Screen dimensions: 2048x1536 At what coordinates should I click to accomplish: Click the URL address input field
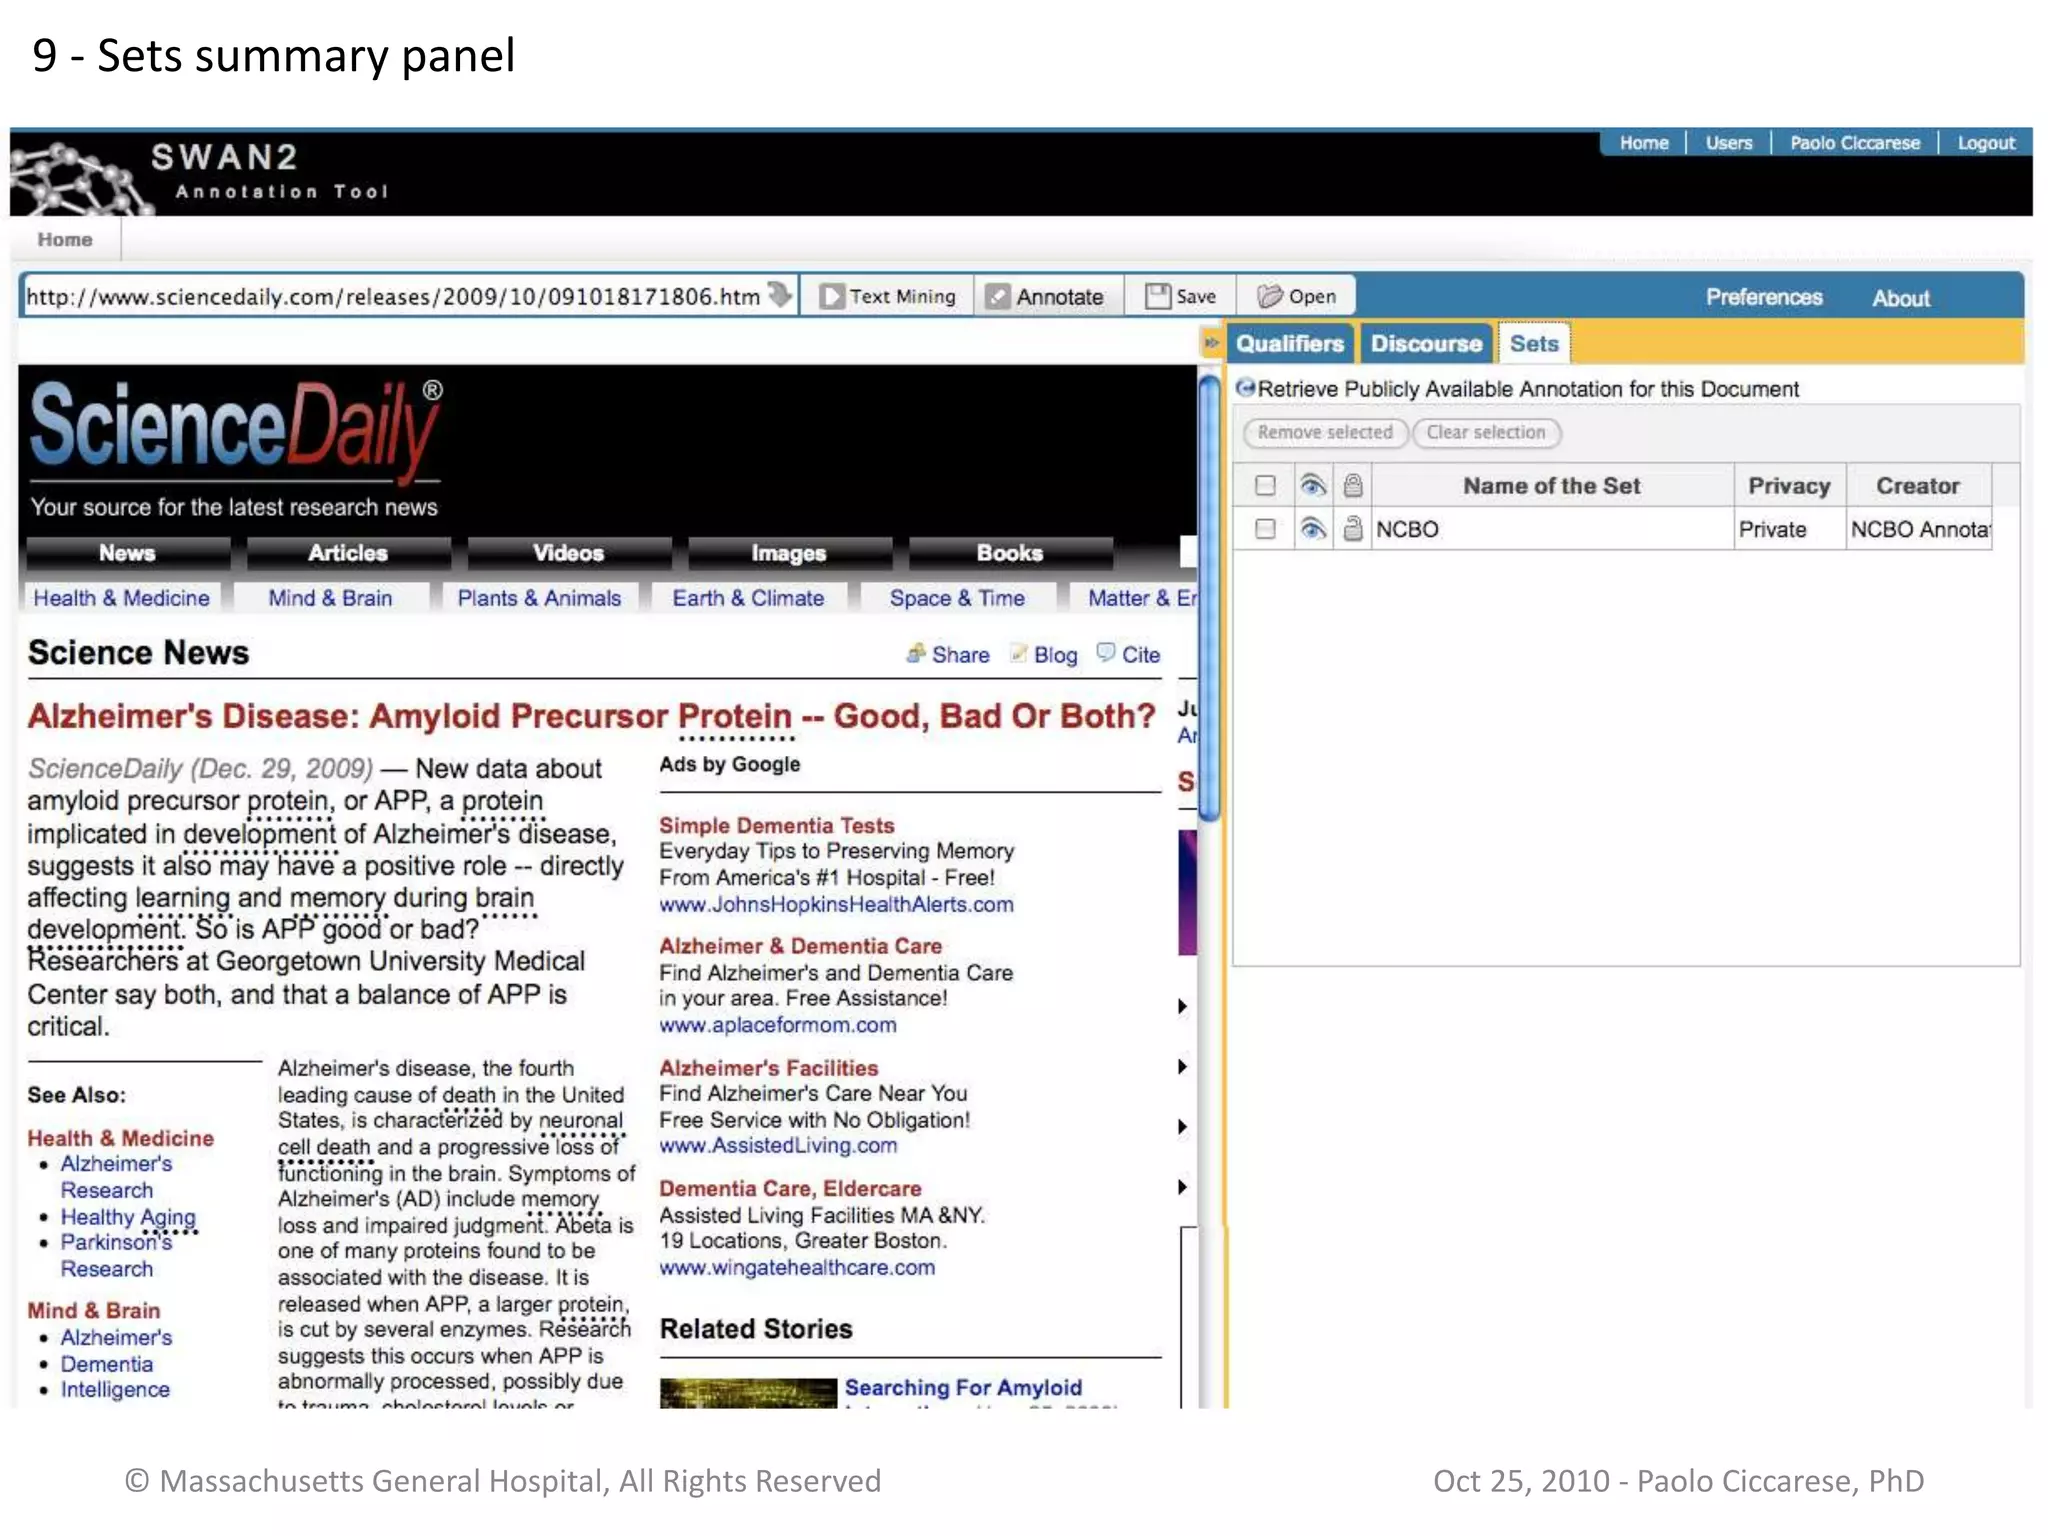(x=392, y=297)
